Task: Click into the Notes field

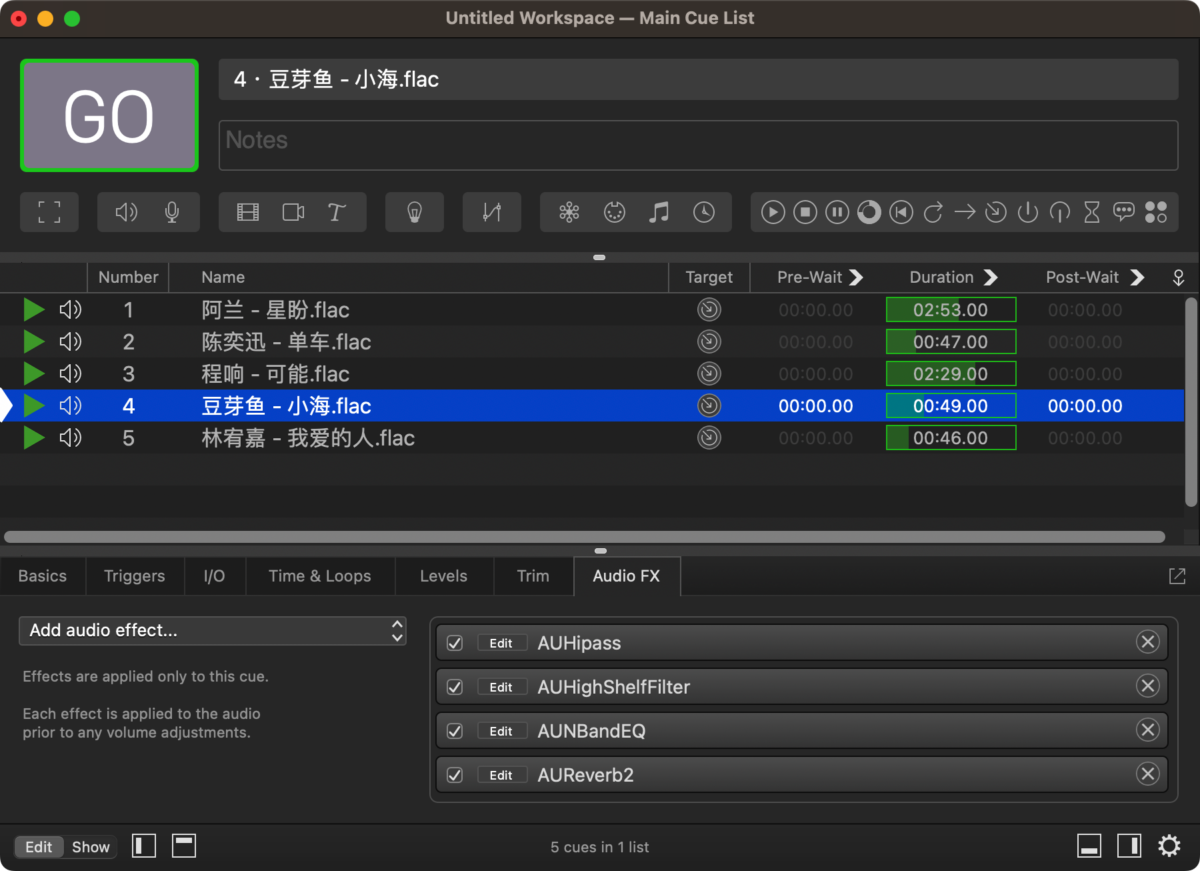Action: click(x=698, y=146)
